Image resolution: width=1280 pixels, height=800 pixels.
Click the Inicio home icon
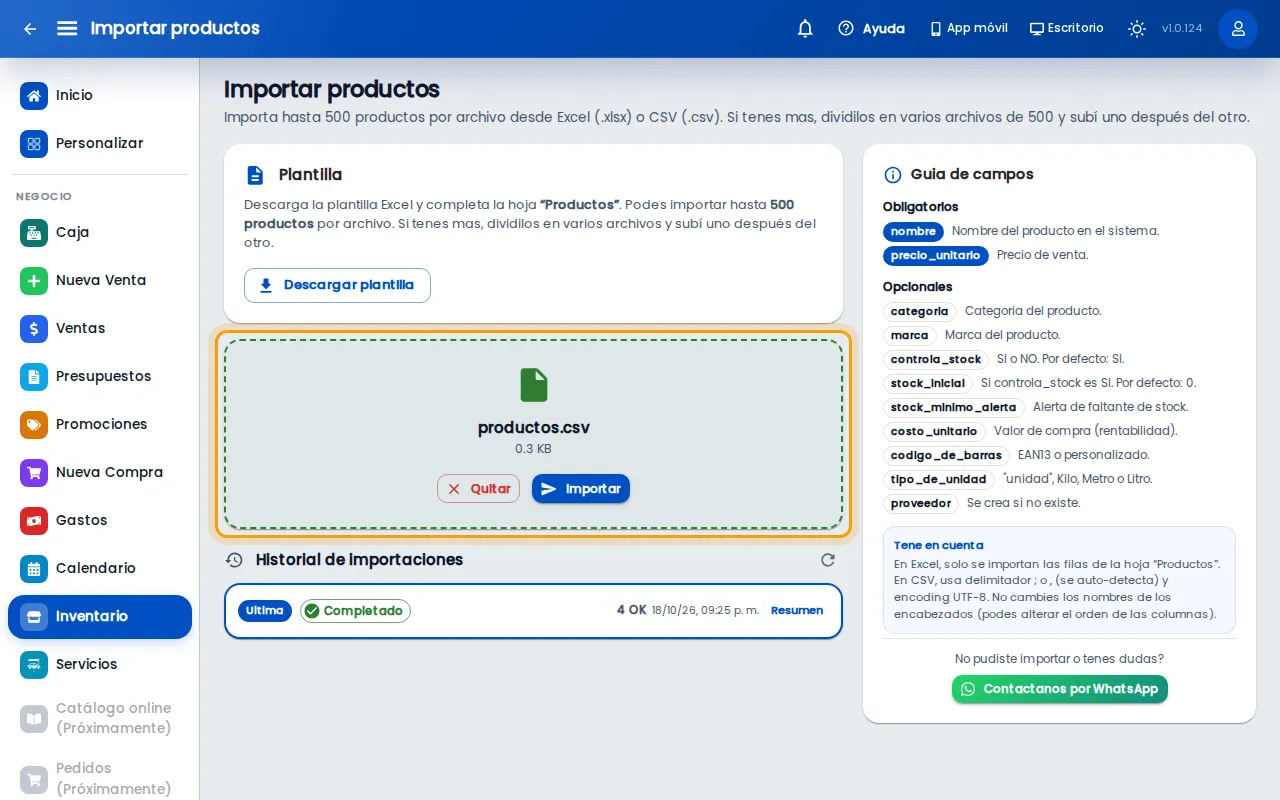[x=34, y=96]
